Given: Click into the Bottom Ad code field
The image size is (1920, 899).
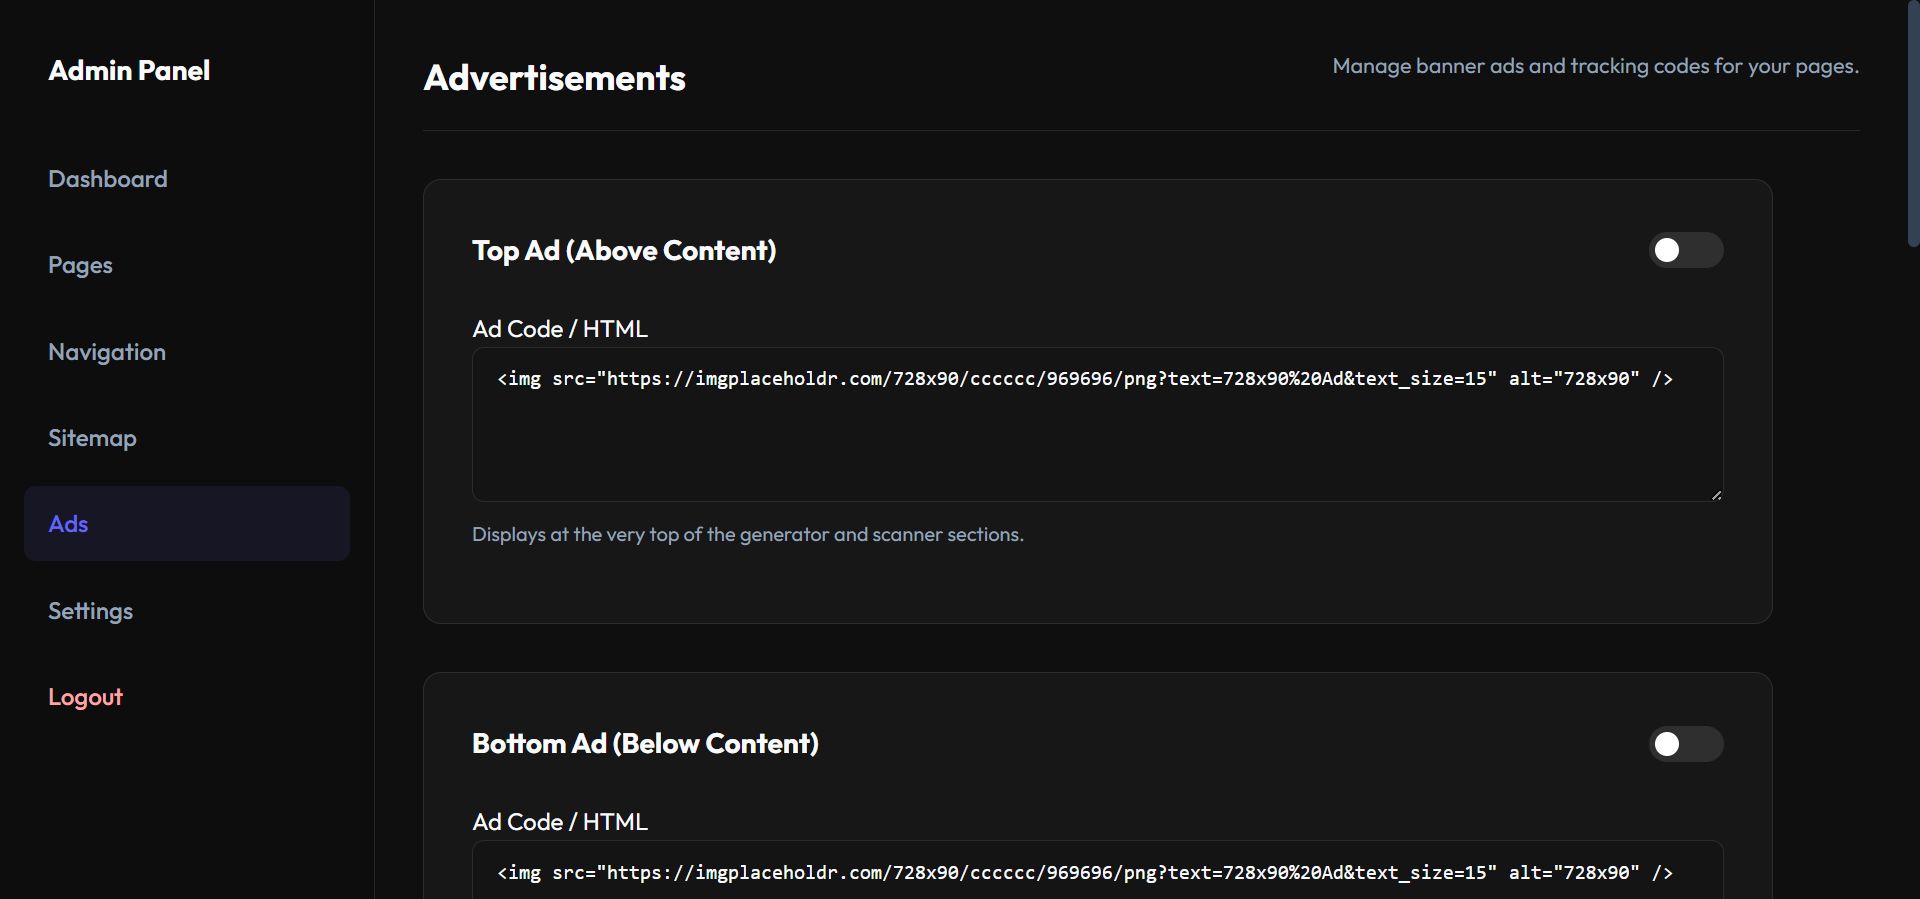Looking at the screenshot, I should click(x=1096, y=873).
